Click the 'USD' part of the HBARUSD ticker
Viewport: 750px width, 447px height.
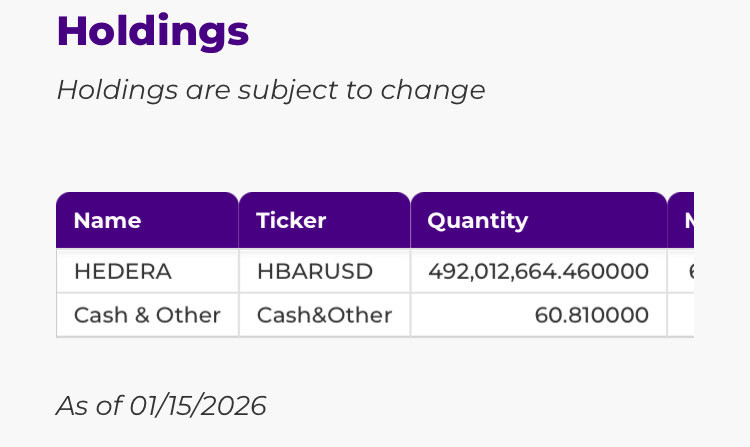(x=349, y=271)
